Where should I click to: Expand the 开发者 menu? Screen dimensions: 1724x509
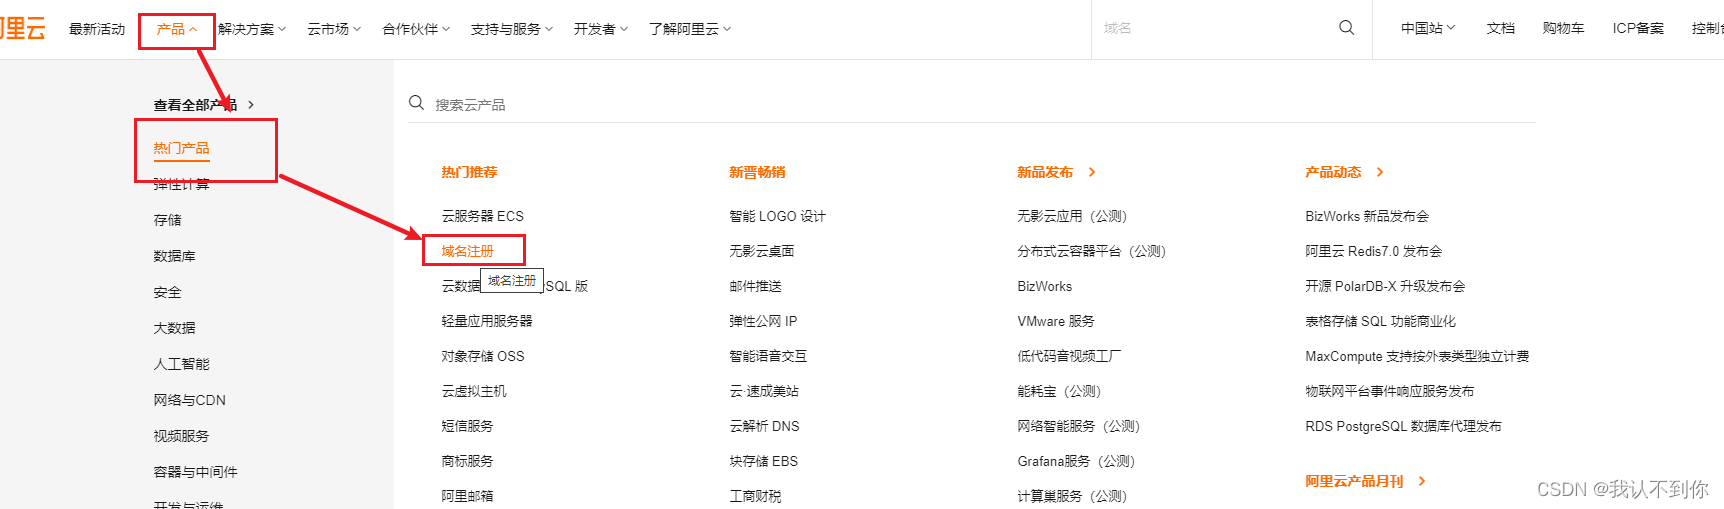(601, 29)
